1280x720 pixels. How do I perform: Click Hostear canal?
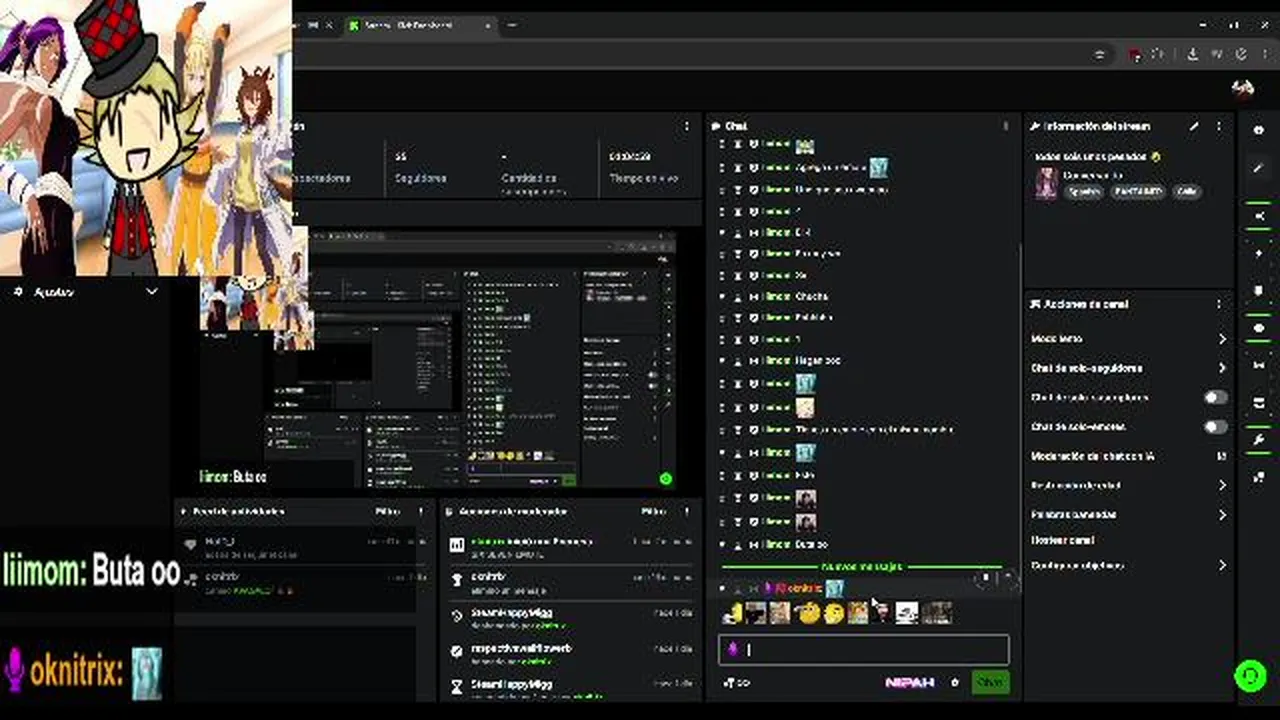[x=1062, y=540]
